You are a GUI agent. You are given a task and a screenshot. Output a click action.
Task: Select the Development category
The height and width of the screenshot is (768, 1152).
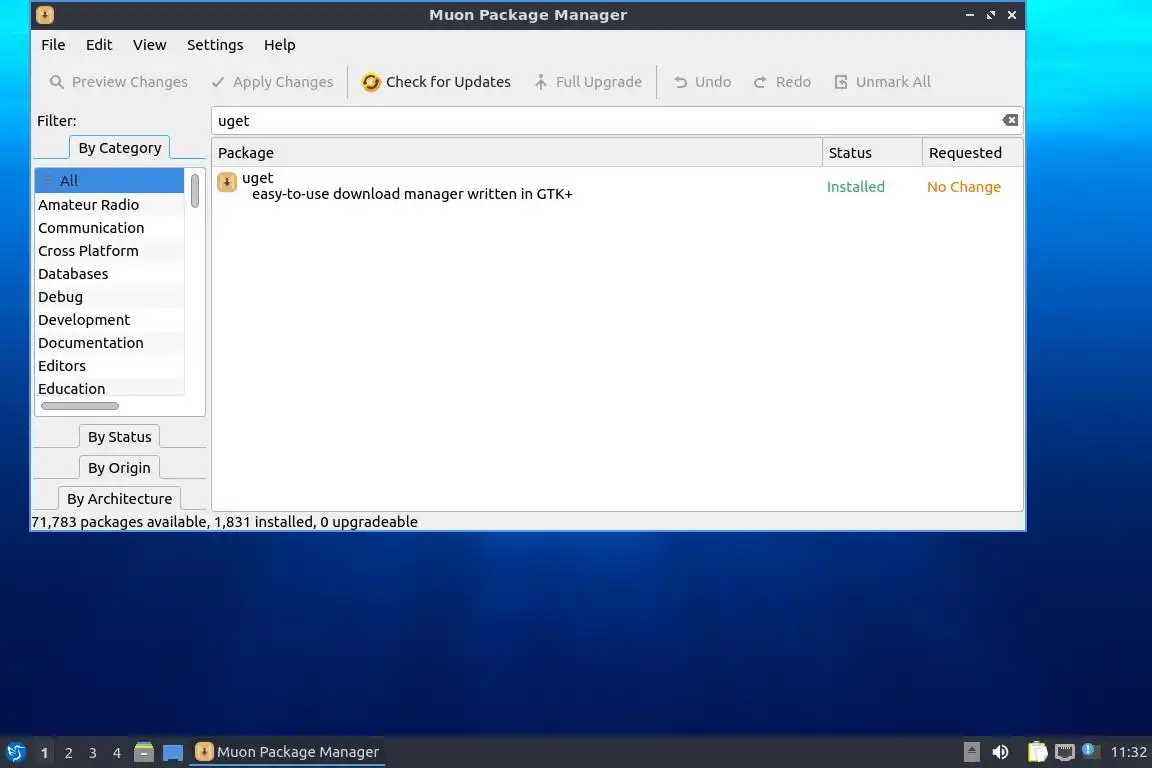tap(109, 320)
